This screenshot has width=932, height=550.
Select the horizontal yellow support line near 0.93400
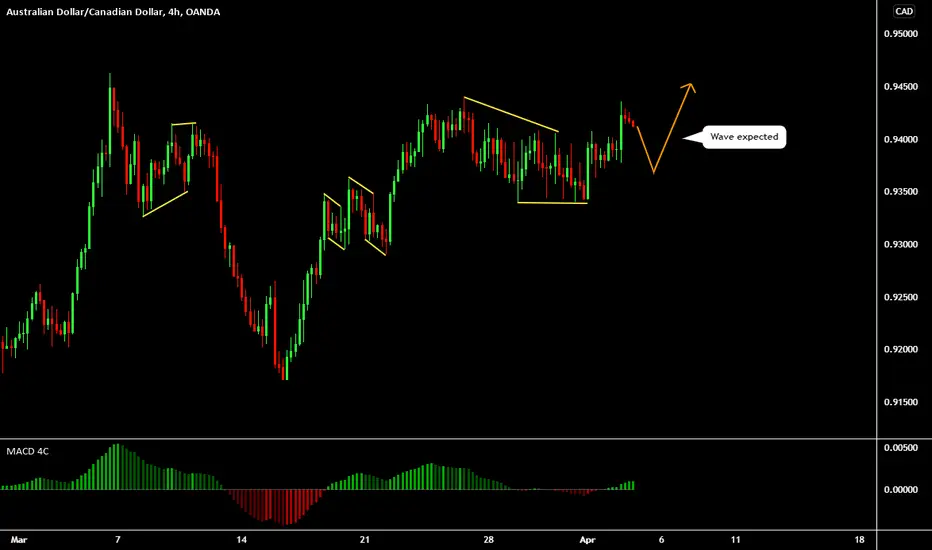552,203
